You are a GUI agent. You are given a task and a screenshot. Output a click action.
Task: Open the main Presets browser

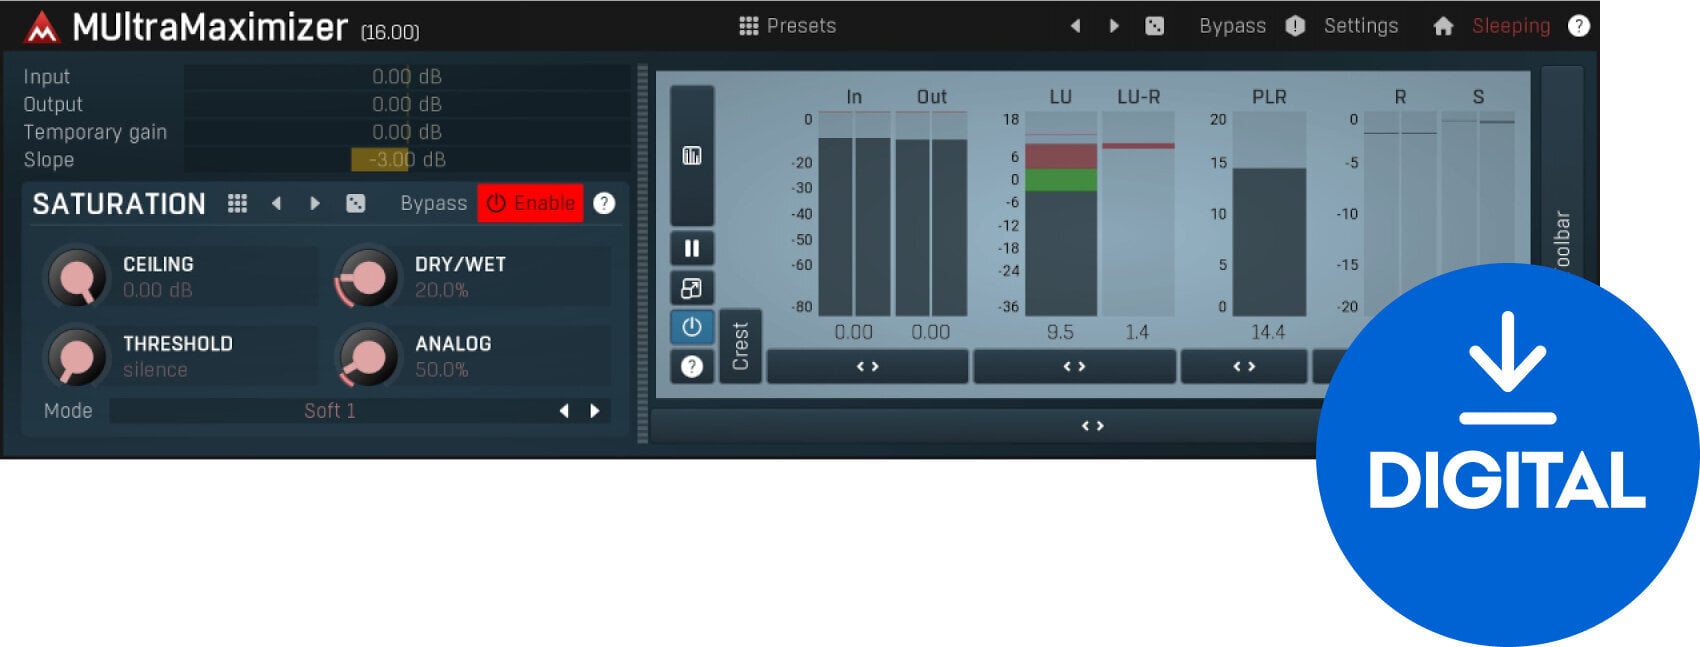click(x=787, y=26)
